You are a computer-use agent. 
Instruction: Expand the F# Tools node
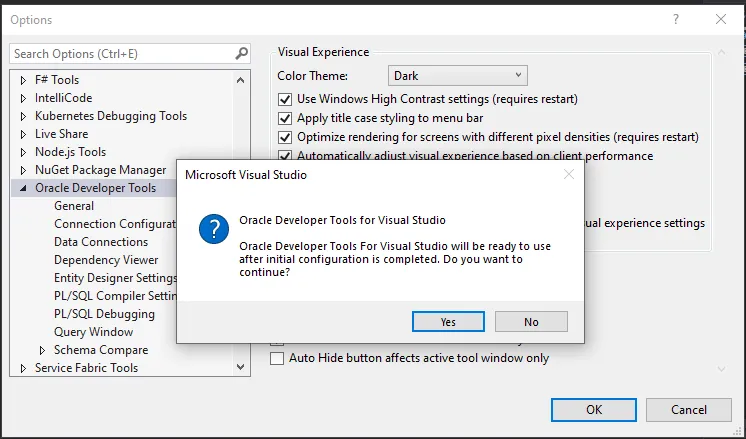(x=23, y=80)
